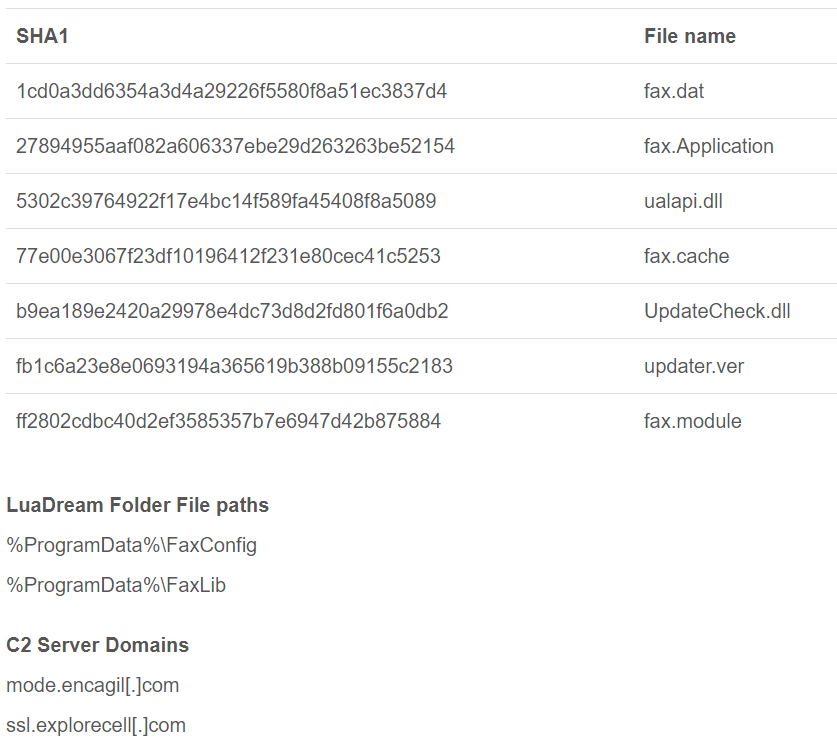Click the mode.encagil[.]com domain text
The image size is (837, 746).
tap(92, 686)
